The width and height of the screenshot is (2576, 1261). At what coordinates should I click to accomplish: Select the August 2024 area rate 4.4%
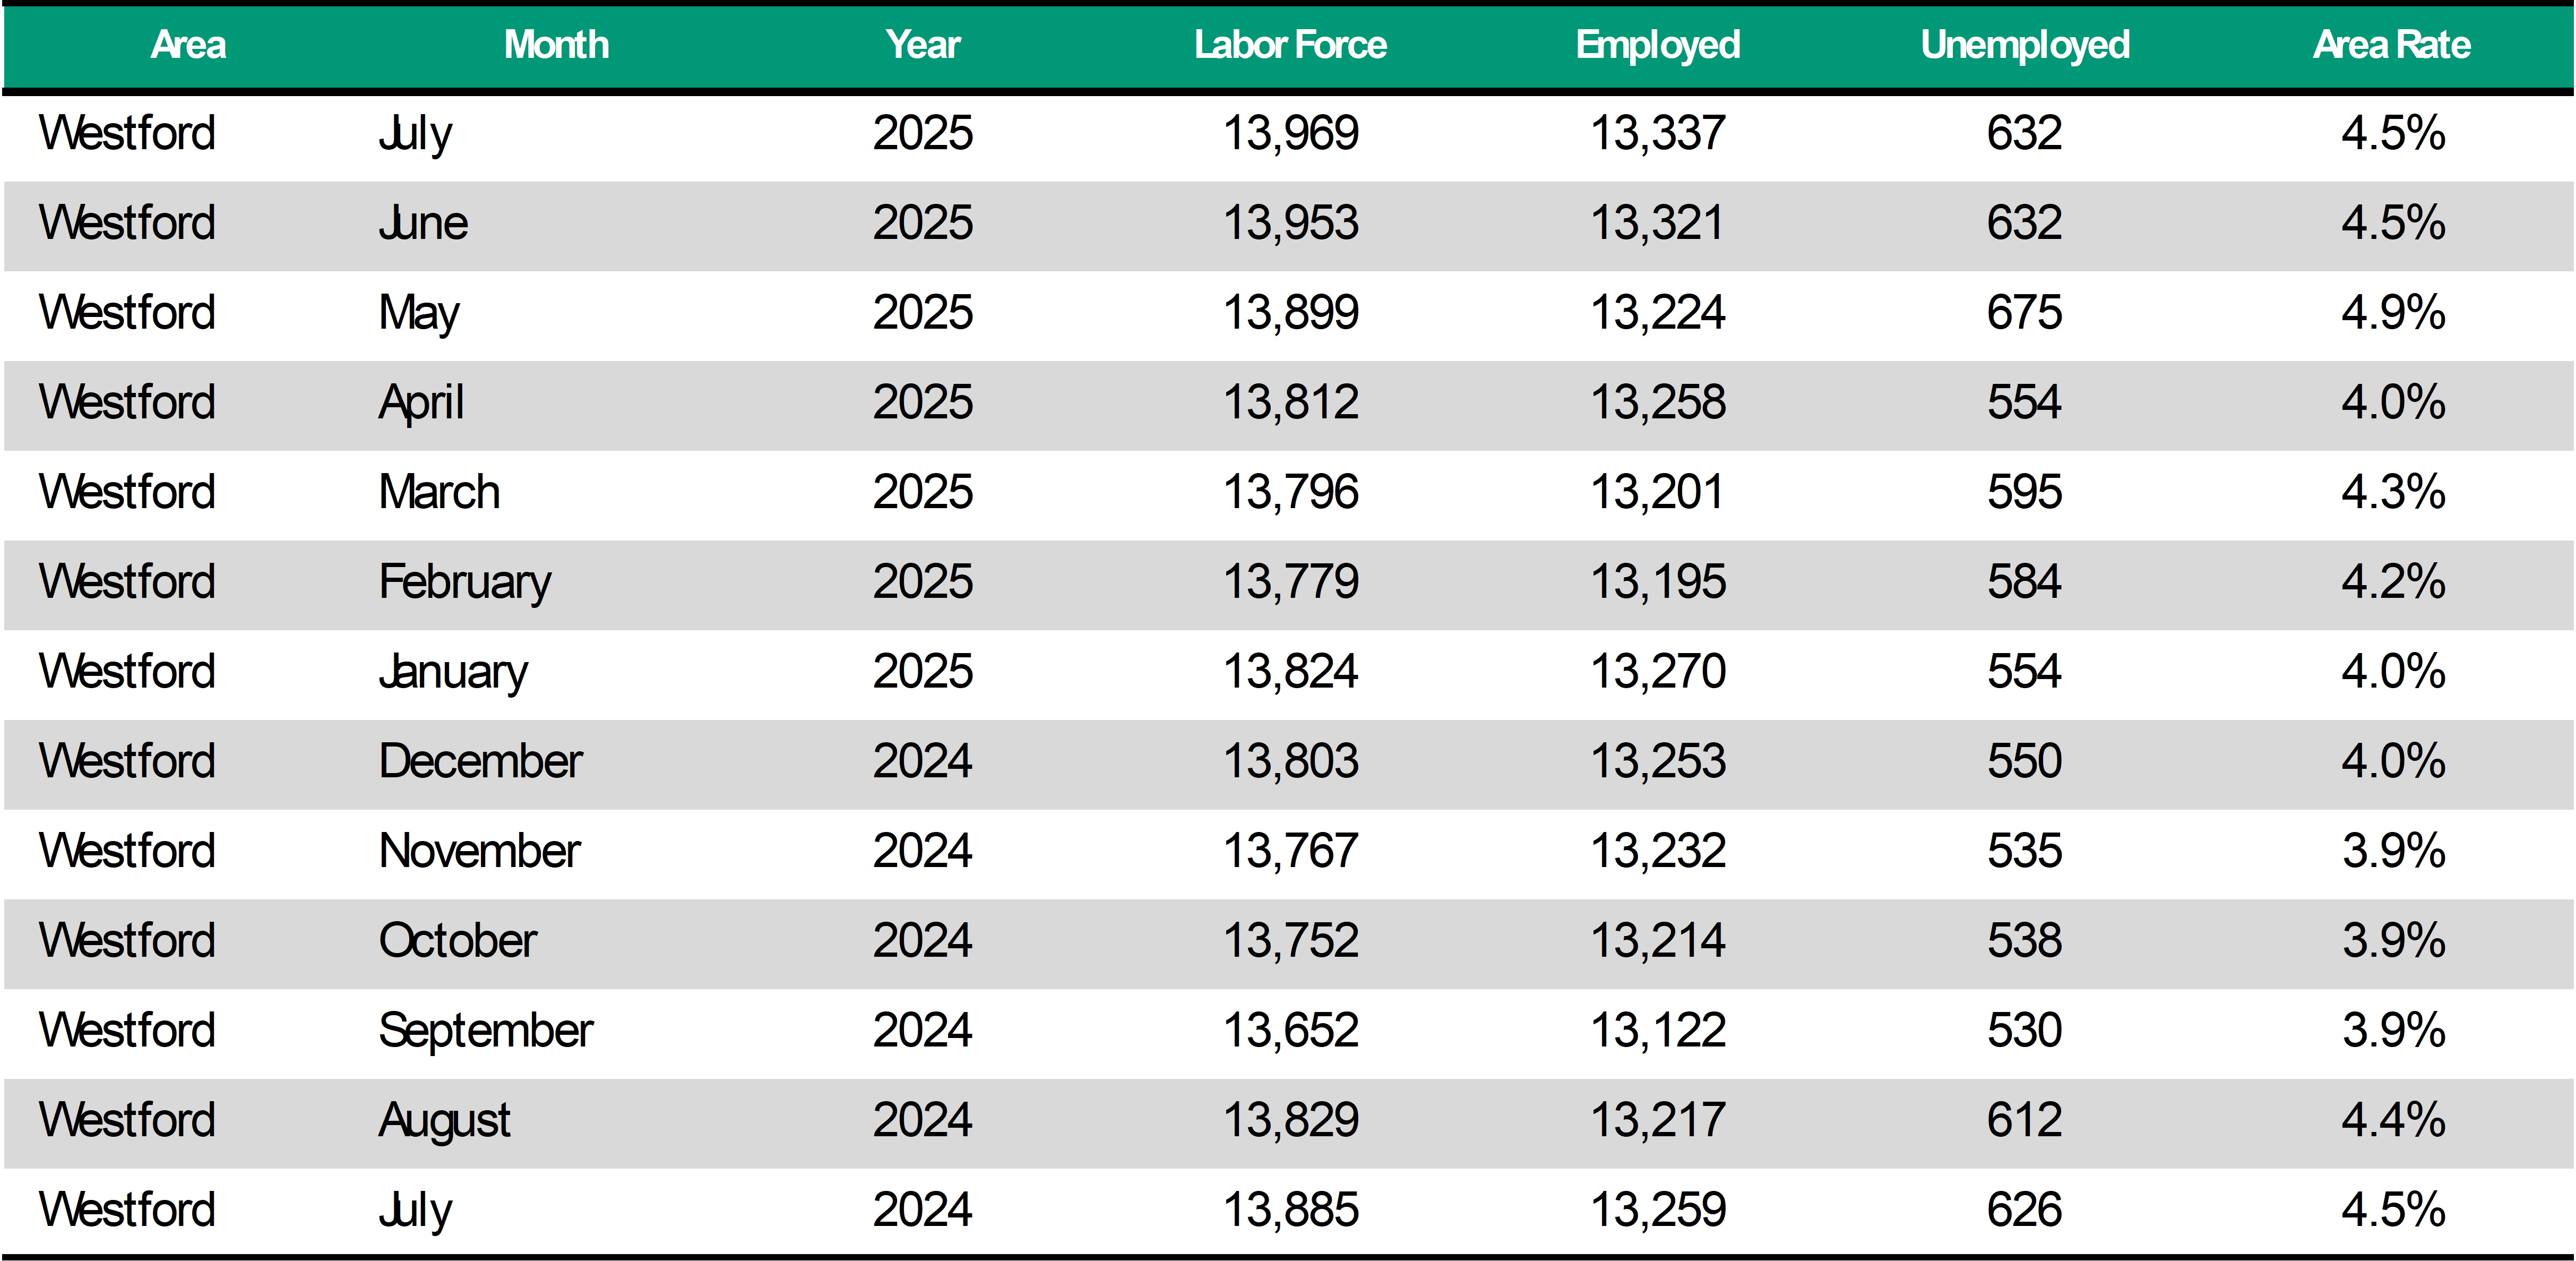pos(2393,1120)
